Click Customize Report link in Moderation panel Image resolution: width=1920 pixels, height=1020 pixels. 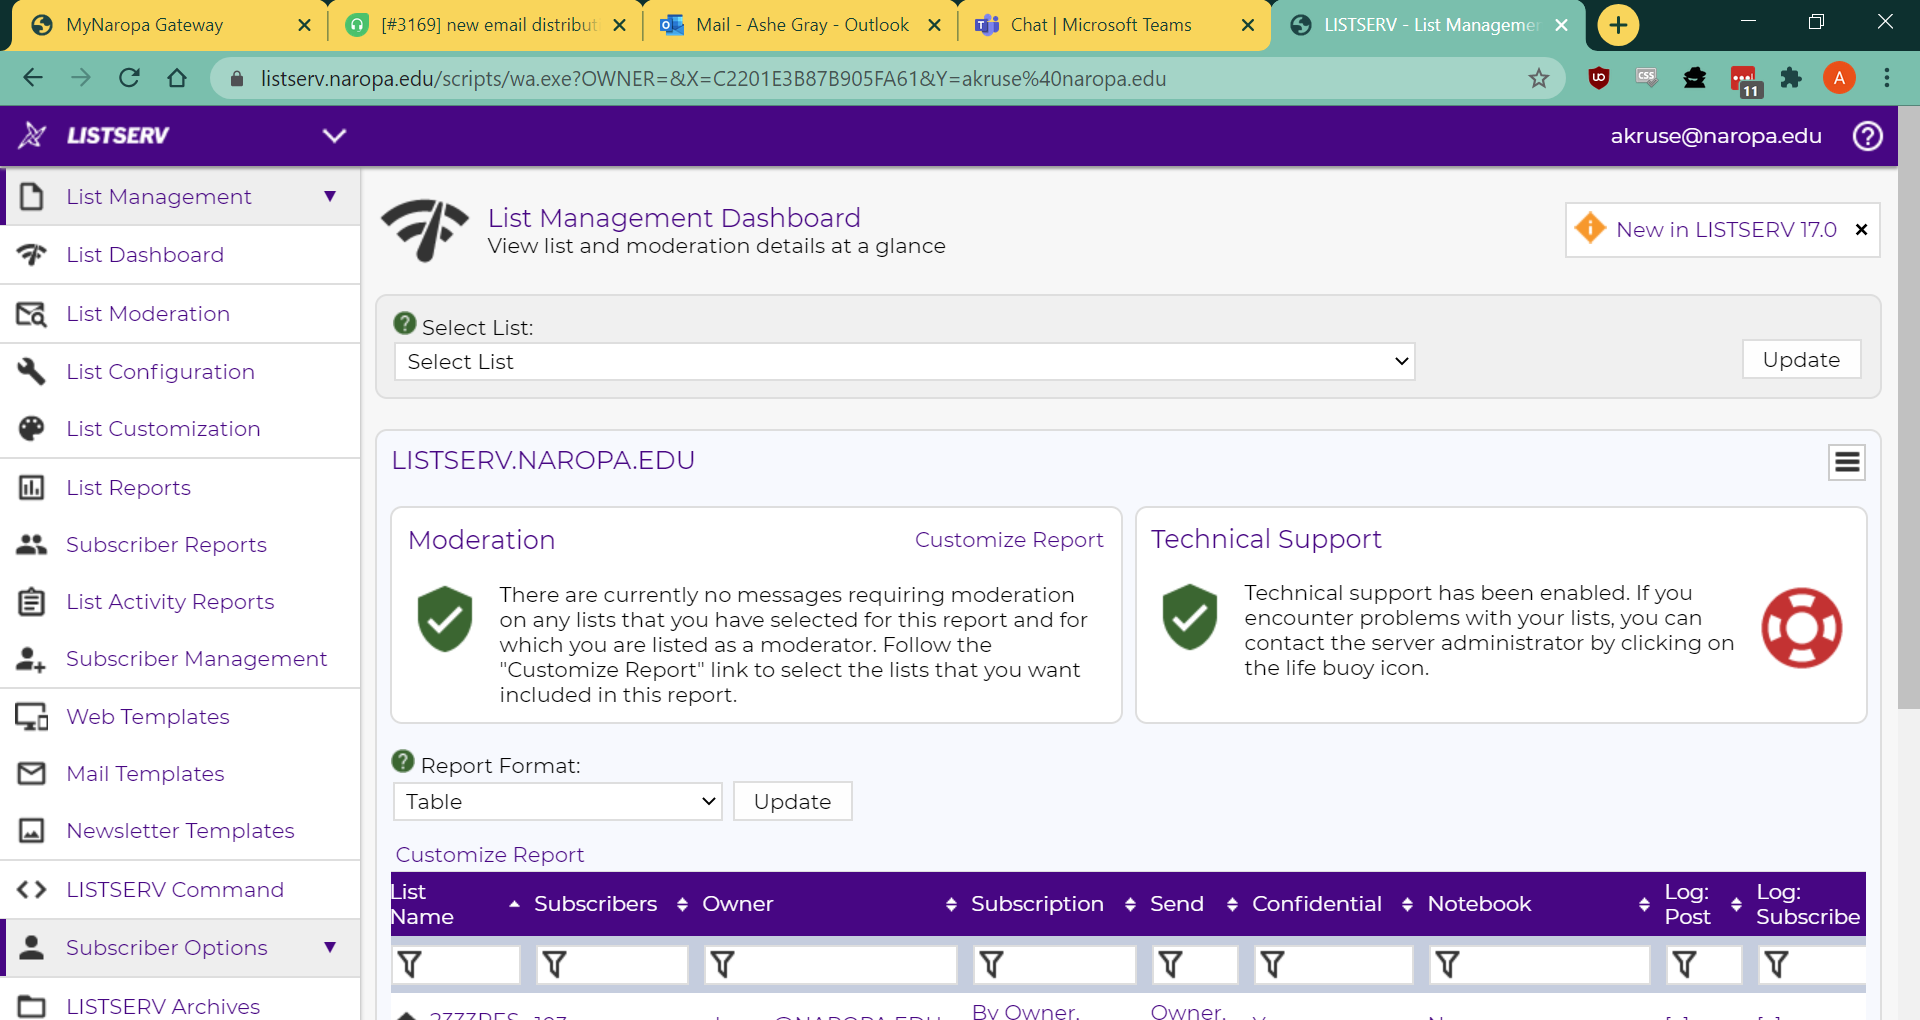click(x=1009, y=539)
